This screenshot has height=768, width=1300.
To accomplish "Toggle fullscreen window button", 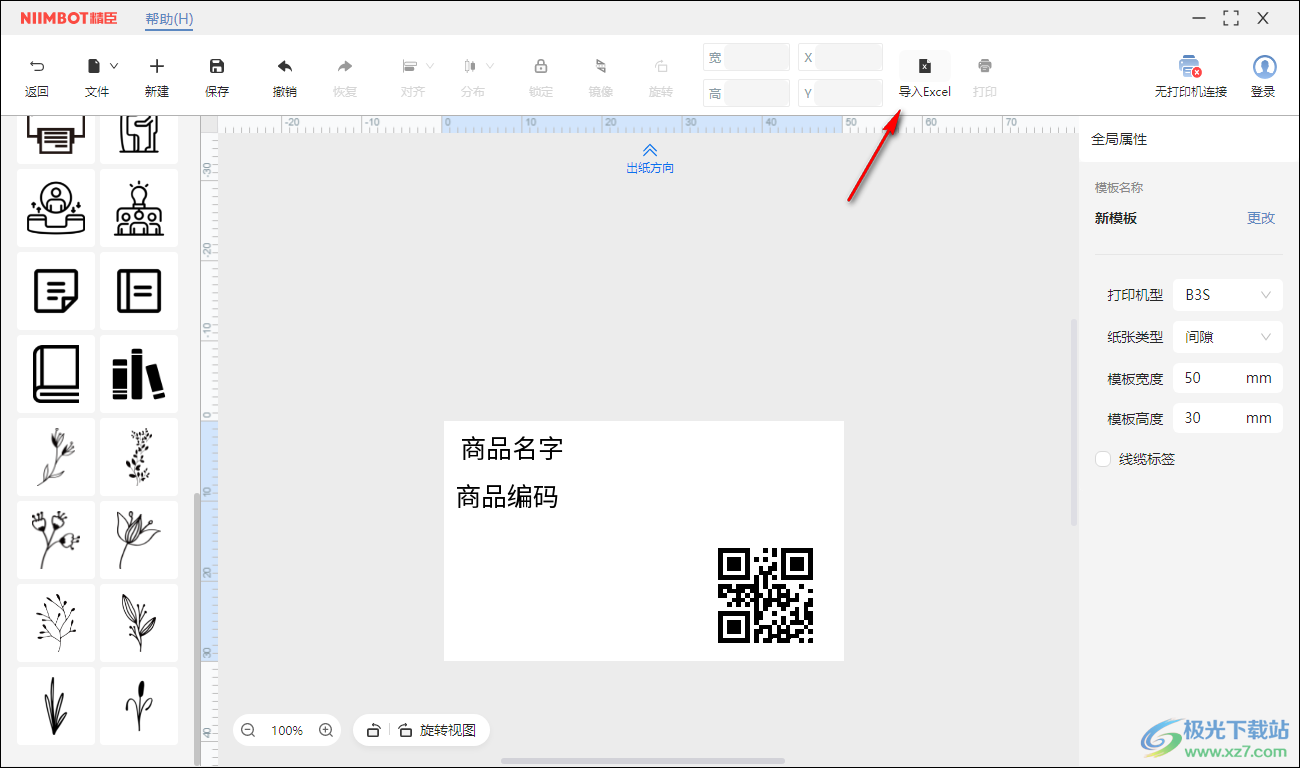I will point(1231,18).
